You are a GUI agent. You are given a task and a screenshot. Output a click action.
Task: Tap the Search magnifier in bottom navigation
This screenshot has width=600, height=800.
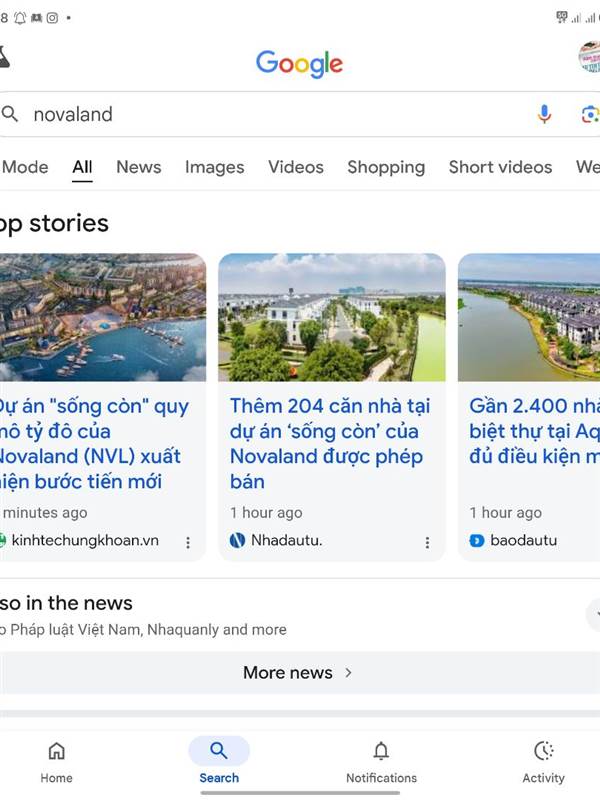(x=219, y=752)
